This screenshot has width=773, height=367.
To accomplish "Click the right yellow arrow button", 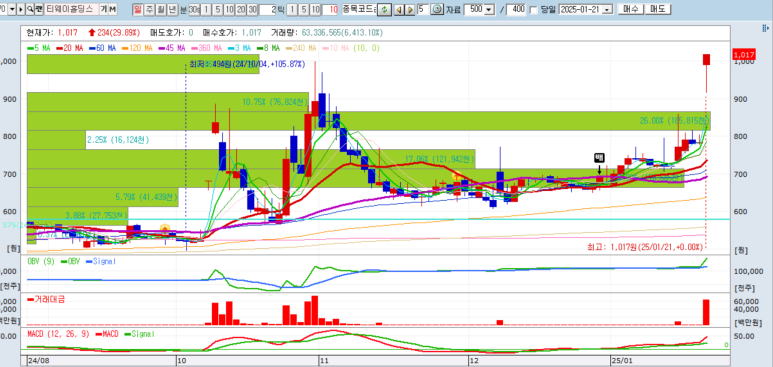I will tap(409, 9).
